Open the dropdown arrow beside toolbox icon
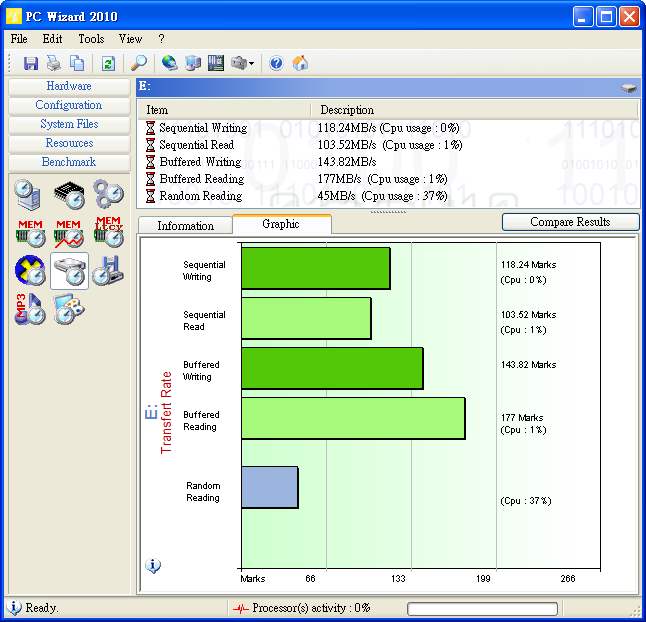Image resolution: width=646 pixels, height=622 pixels. click(251, 64)
